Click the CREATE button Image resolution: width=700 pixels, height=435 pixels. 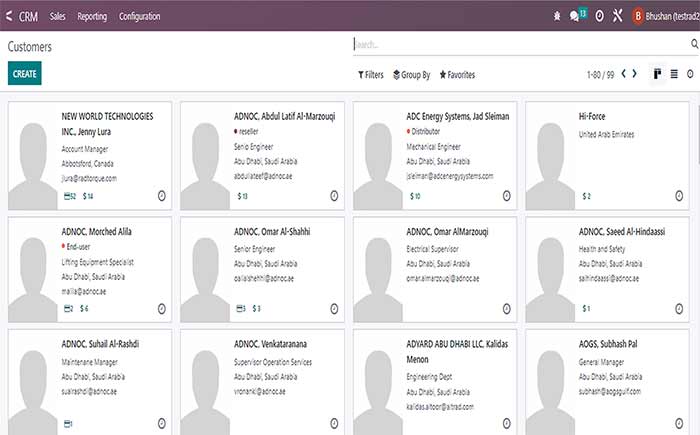[25, 73]
